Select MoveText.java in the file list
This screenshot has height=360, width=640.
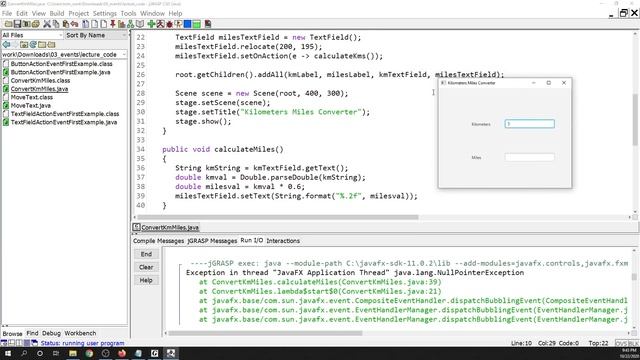[x=31, y=105]
